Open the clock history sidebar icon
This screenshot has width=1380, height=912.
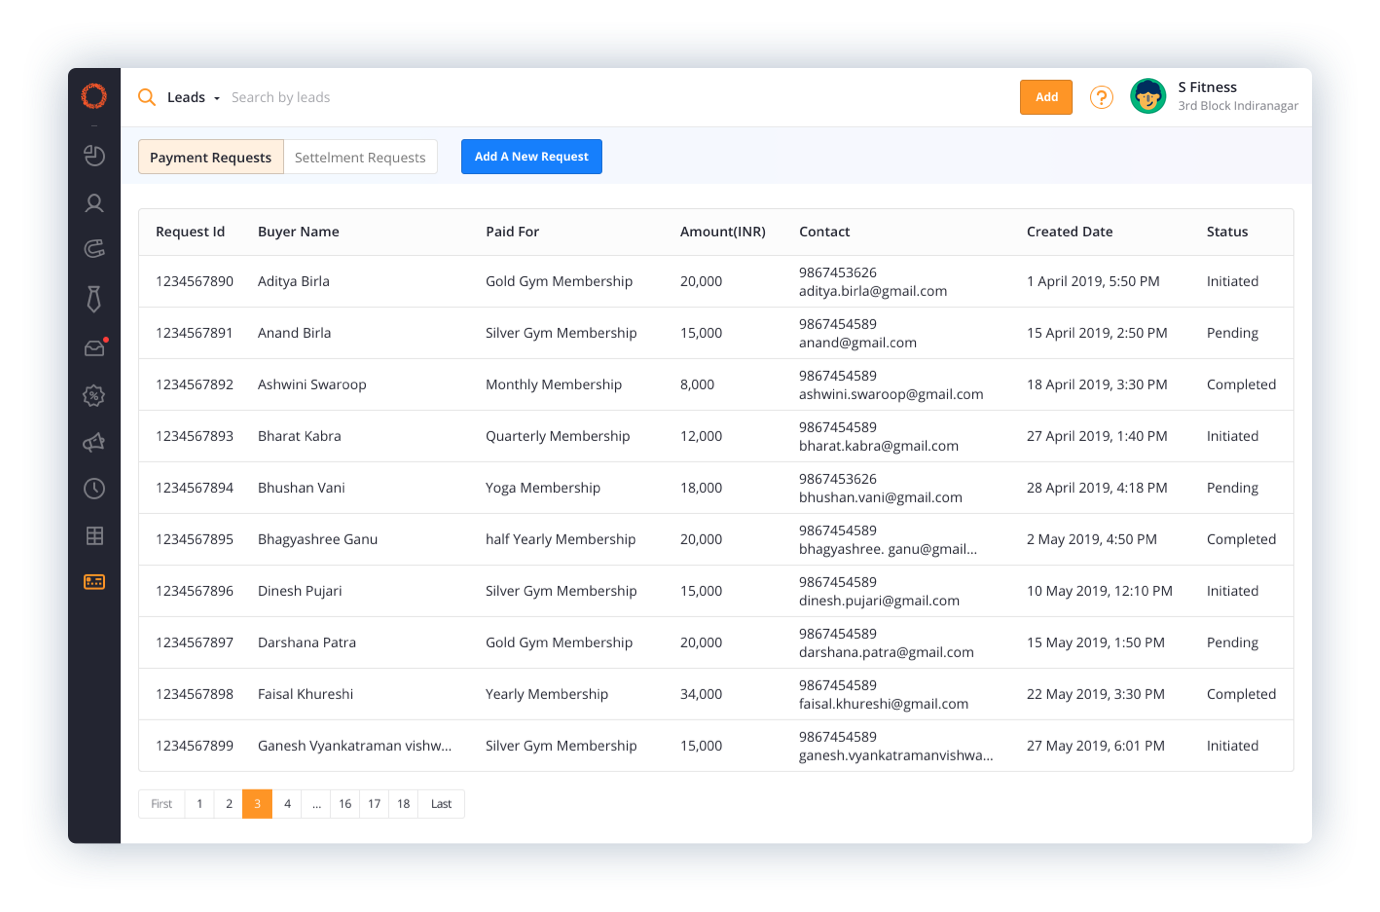pos(94,489)
